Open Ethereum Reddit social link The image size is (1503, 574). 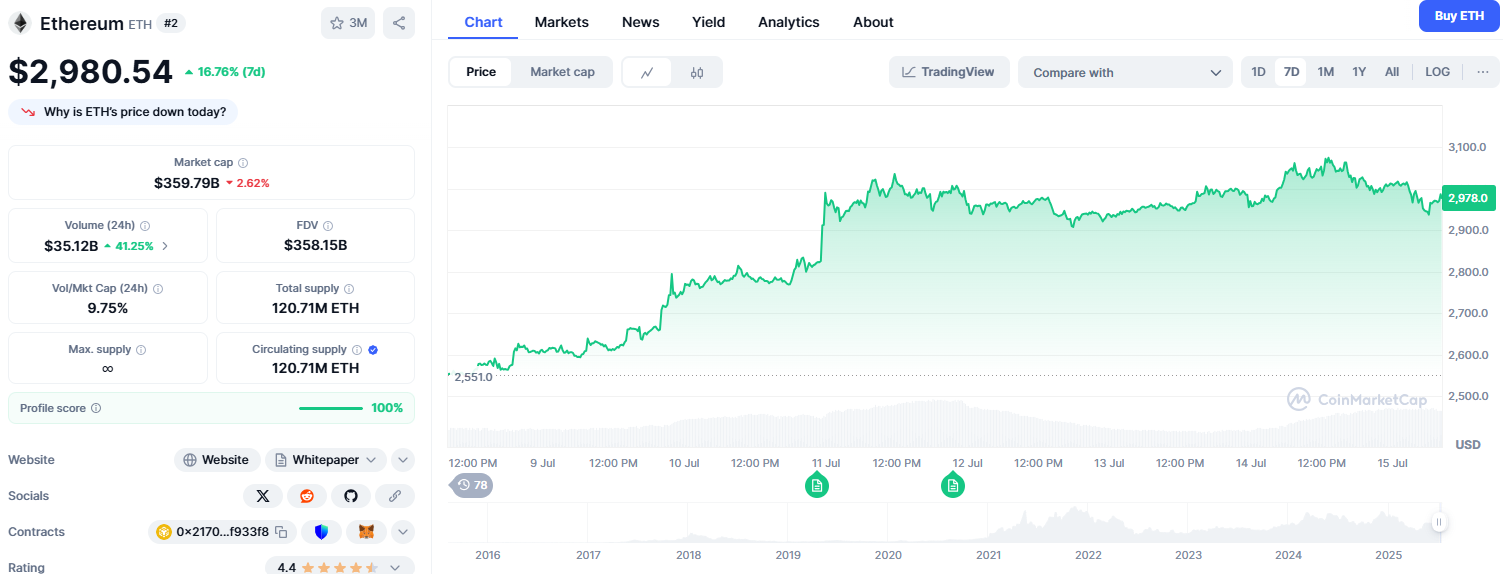[307, 496]
